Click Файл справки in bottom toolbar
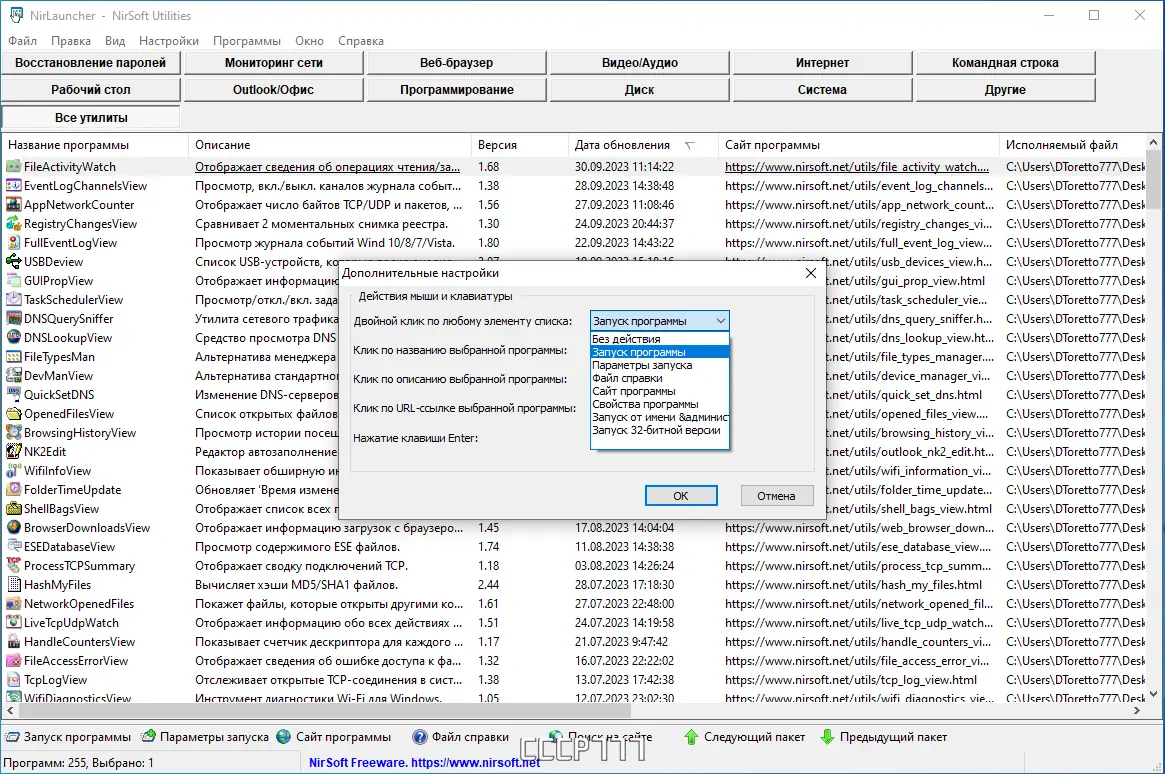Screen dimensions: 1165x774 [x=461, y=737]
